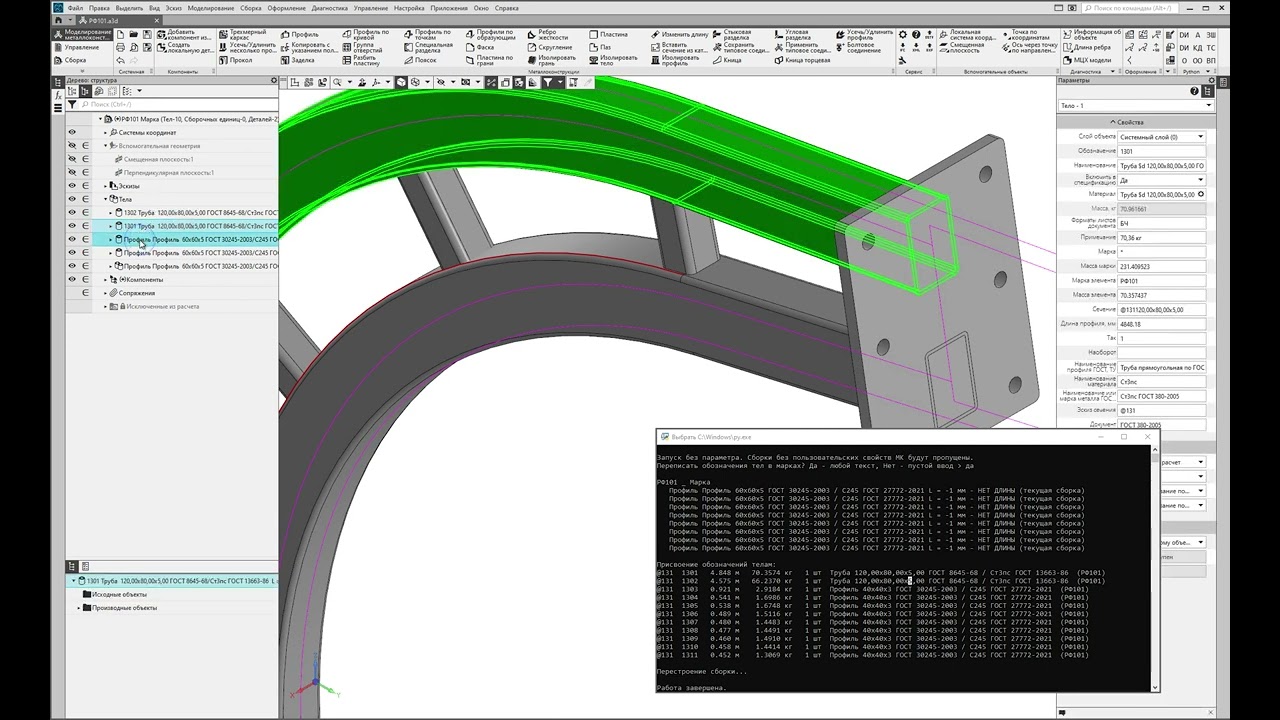This screenshot has height=720, width=1280.
Task: Select the Профиль по точкам tool
Action: pos(427,35)
